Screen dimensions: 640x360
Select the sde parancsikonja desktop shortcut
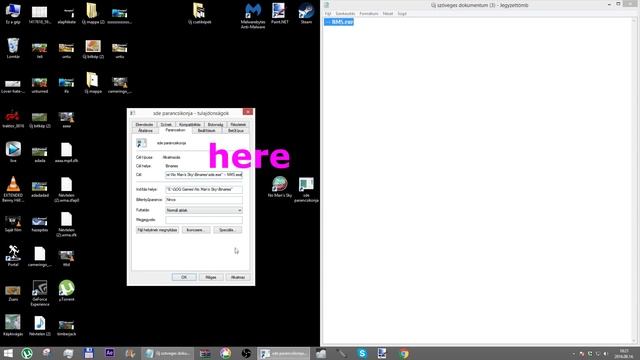tap(306, 189)
